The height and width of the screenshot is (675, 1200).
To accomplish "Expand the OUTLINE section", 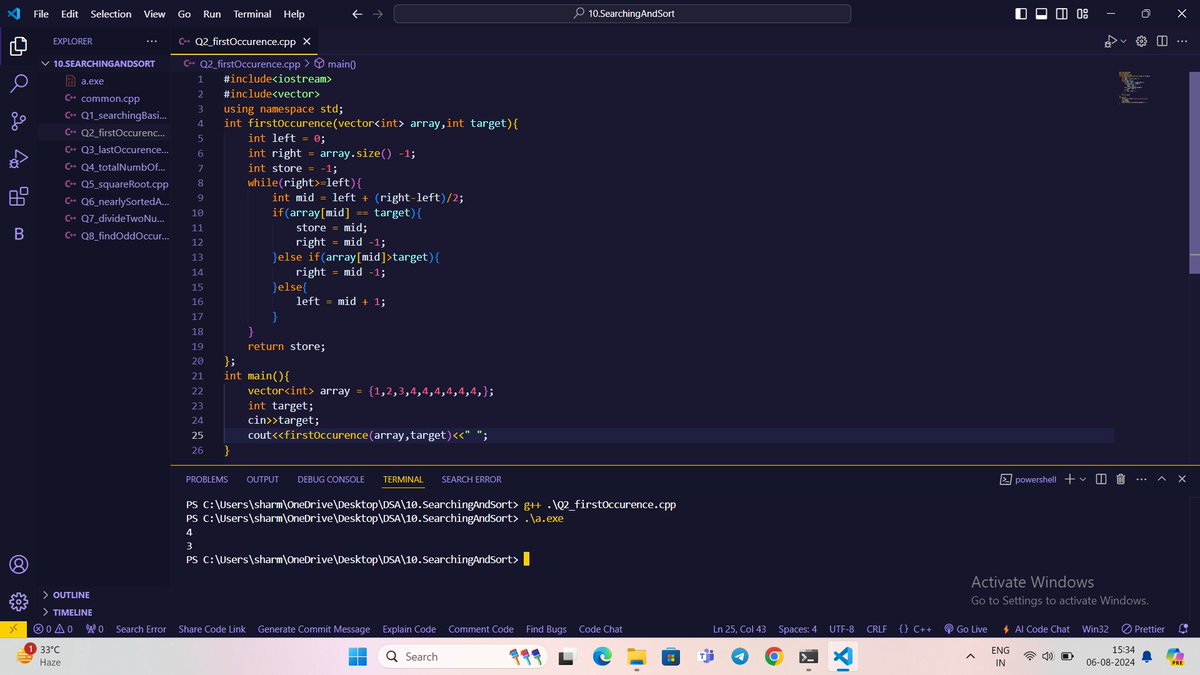I will 72,594.
